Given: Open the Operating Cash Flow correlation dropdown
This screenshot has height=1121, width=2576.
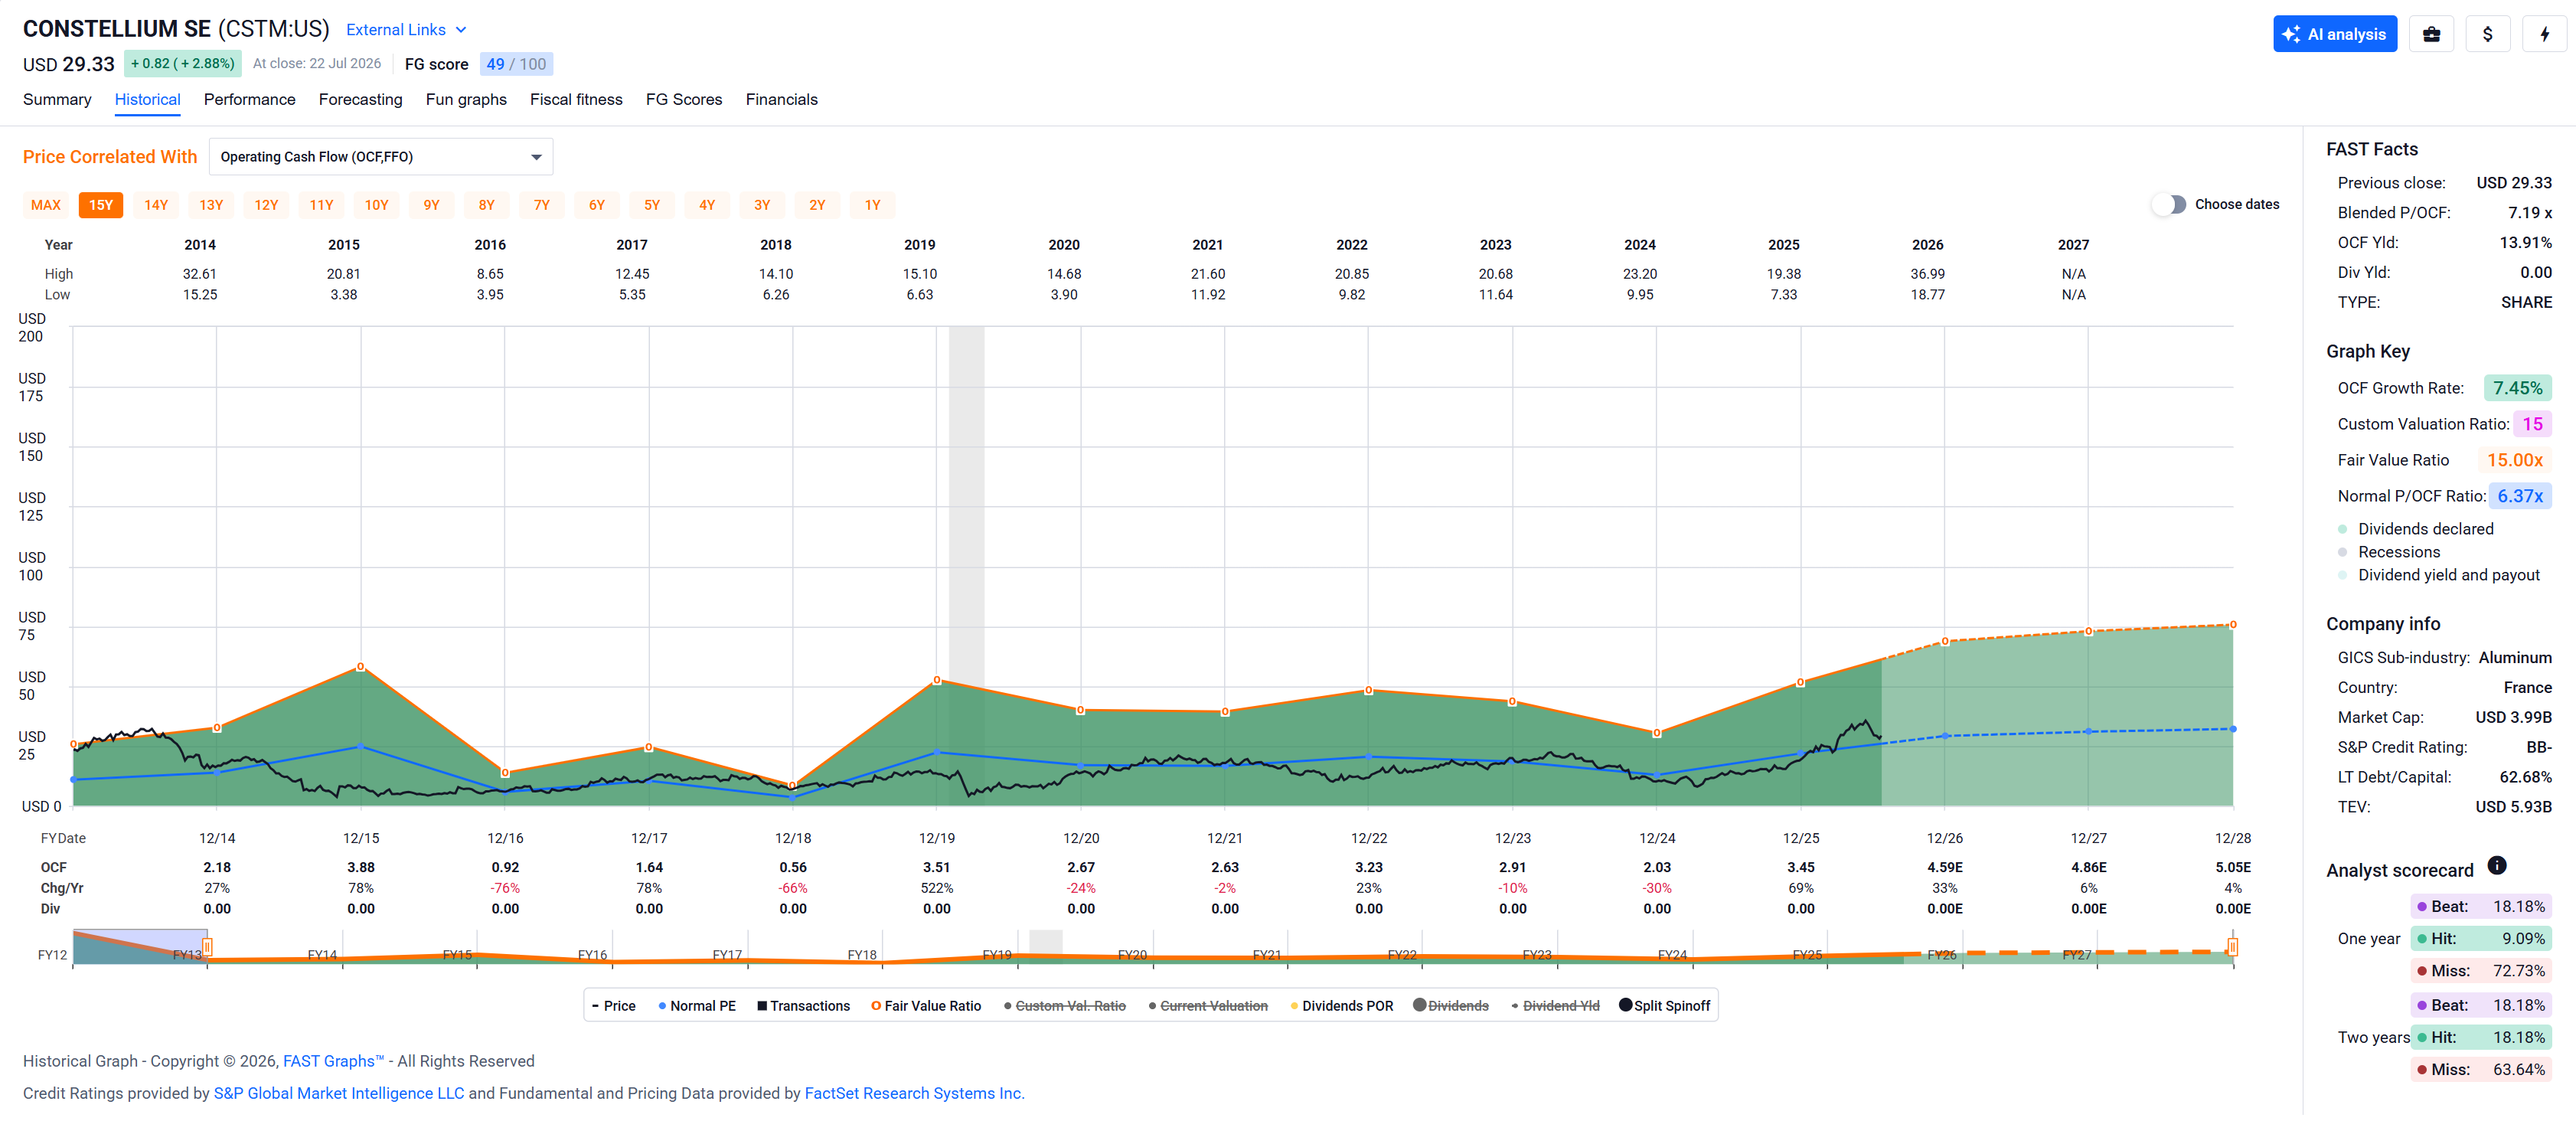Looking at the screenshot, I should tap(381, 157).
